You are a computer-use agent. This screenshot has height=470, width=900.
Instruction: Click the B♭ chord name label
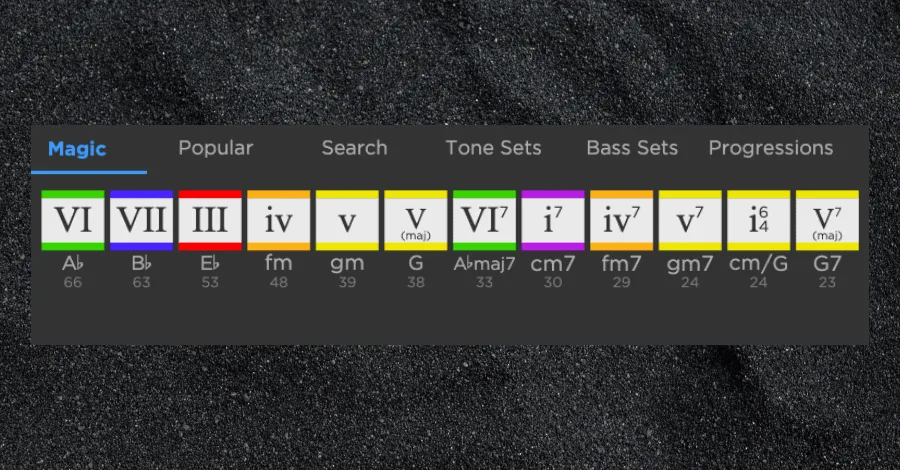[141, 263]
